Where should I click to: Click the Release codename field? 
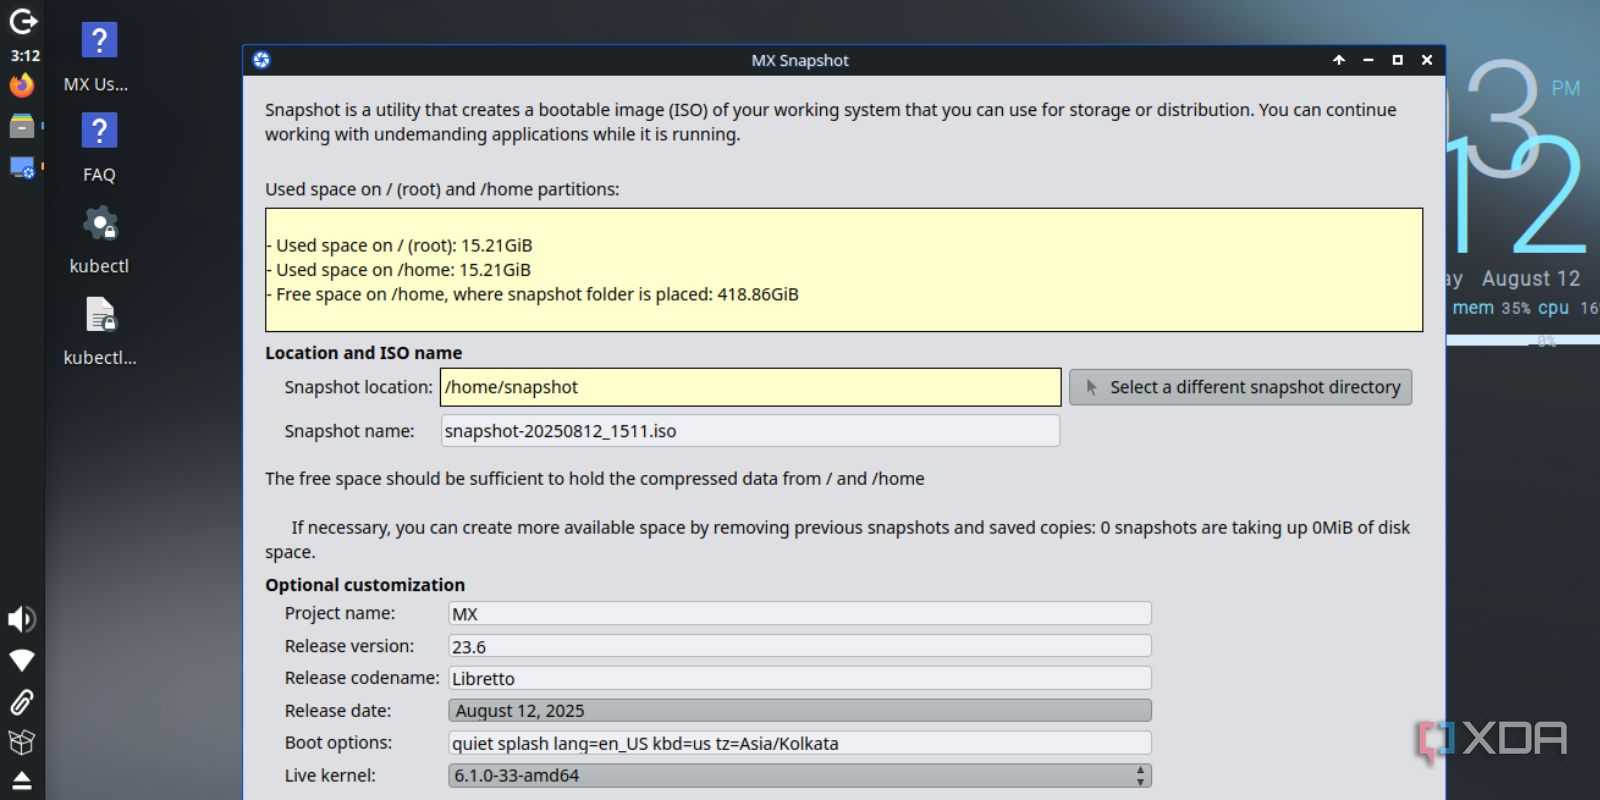(x=800, y=678)
